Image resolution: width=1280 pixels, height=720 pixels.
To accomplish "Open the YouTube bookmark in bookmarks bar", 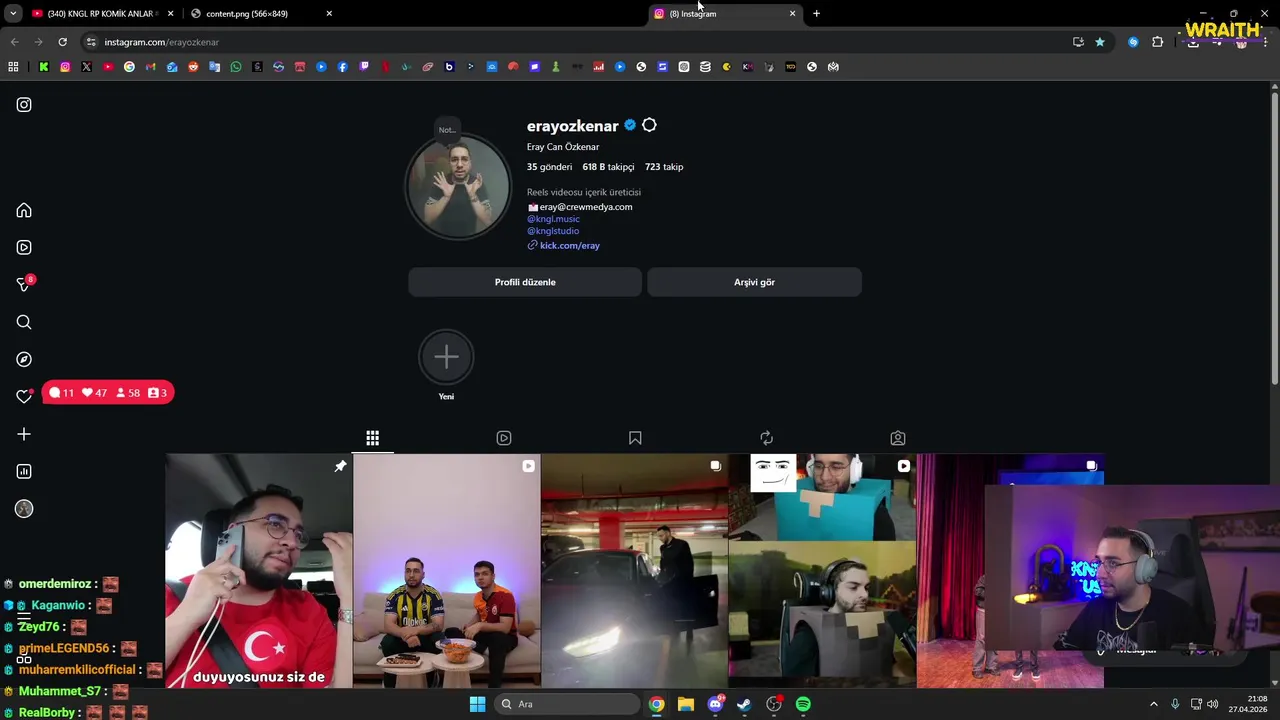I will pos(108,67).
